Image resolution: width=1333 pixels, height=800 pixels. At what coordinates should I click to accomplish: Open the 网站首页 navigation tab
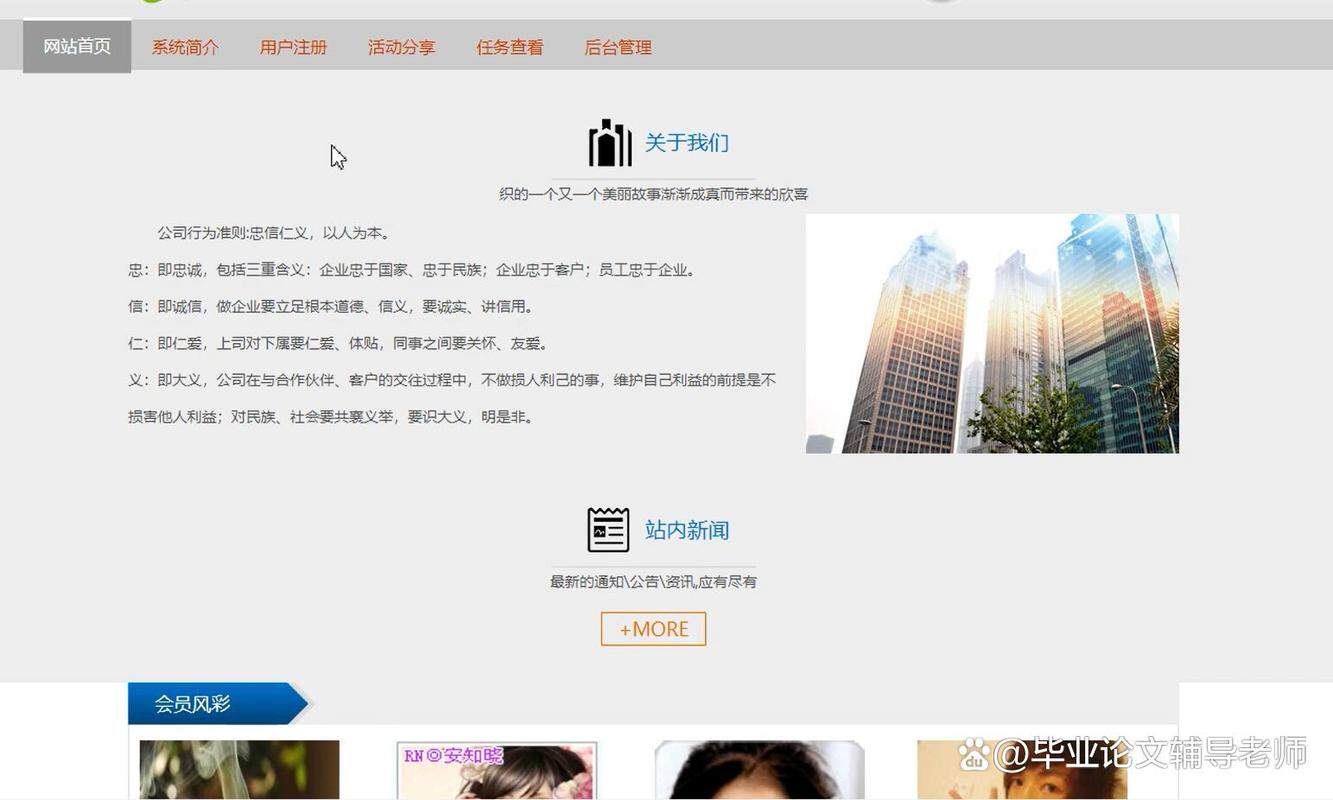coord(77,47)
